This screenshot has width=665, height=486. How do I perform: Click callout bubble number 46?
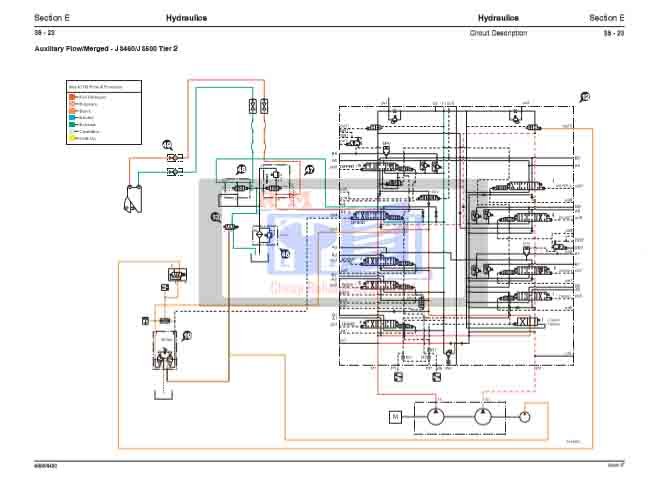pos(284,254)
